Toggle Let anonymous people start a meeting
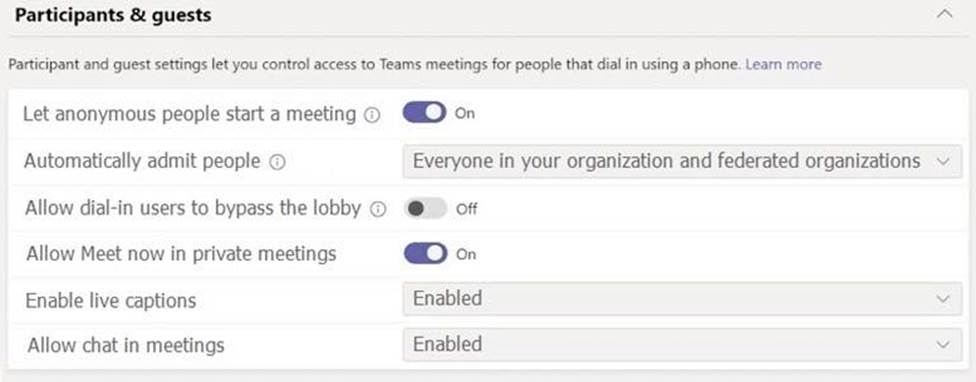 424,113
